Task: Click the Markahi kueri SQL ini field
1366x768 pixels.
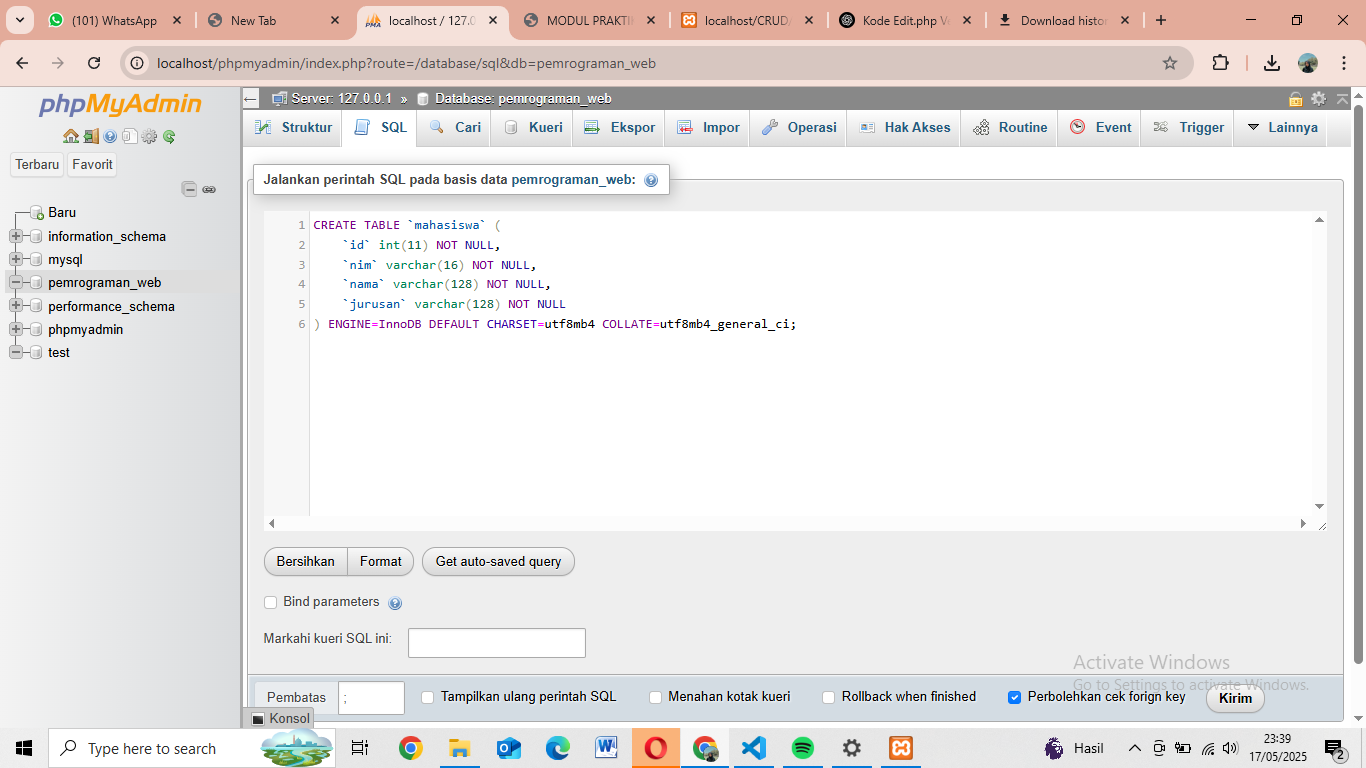Action: (x=496, y=643)
